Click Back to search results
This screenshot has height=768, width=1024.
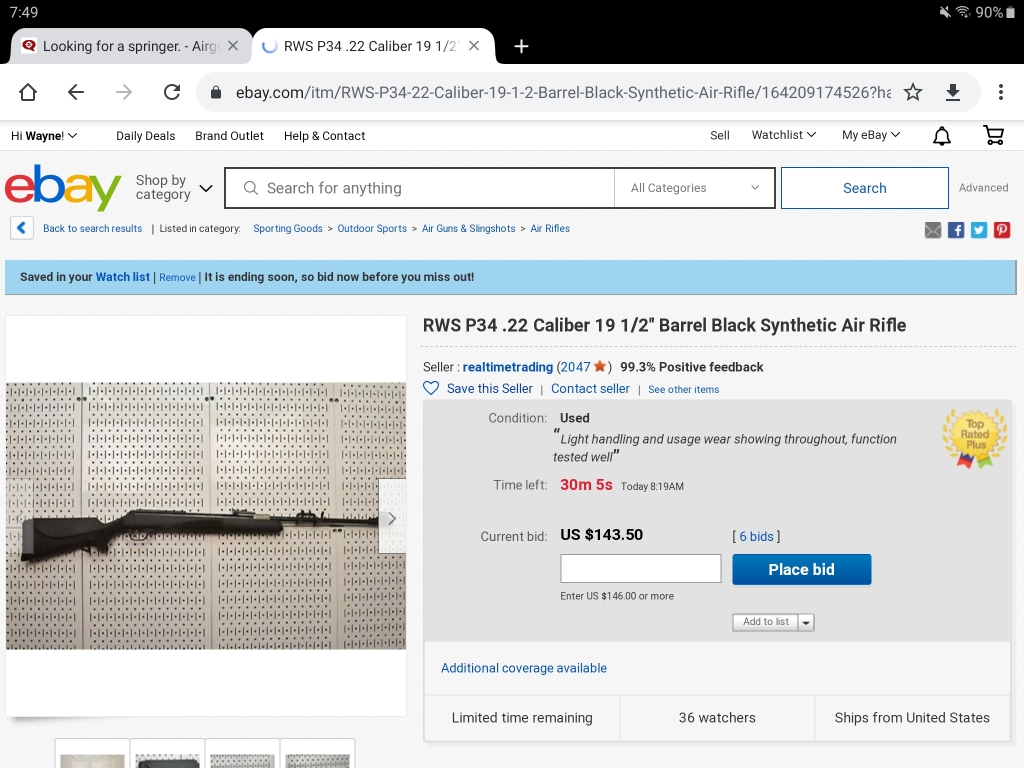93,229
